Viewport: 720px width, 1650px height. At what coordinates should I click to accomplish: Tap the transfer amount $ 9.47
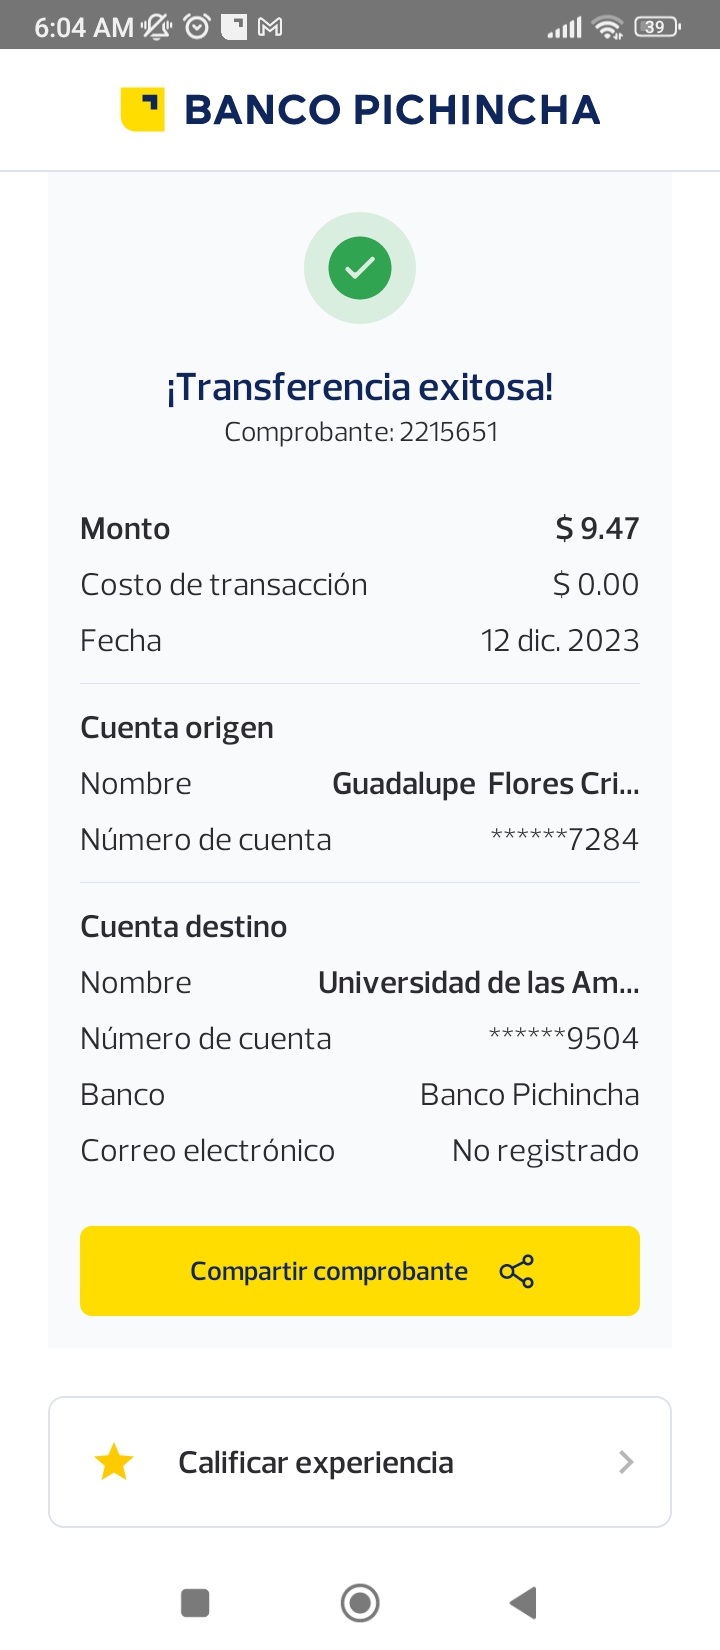597,528
